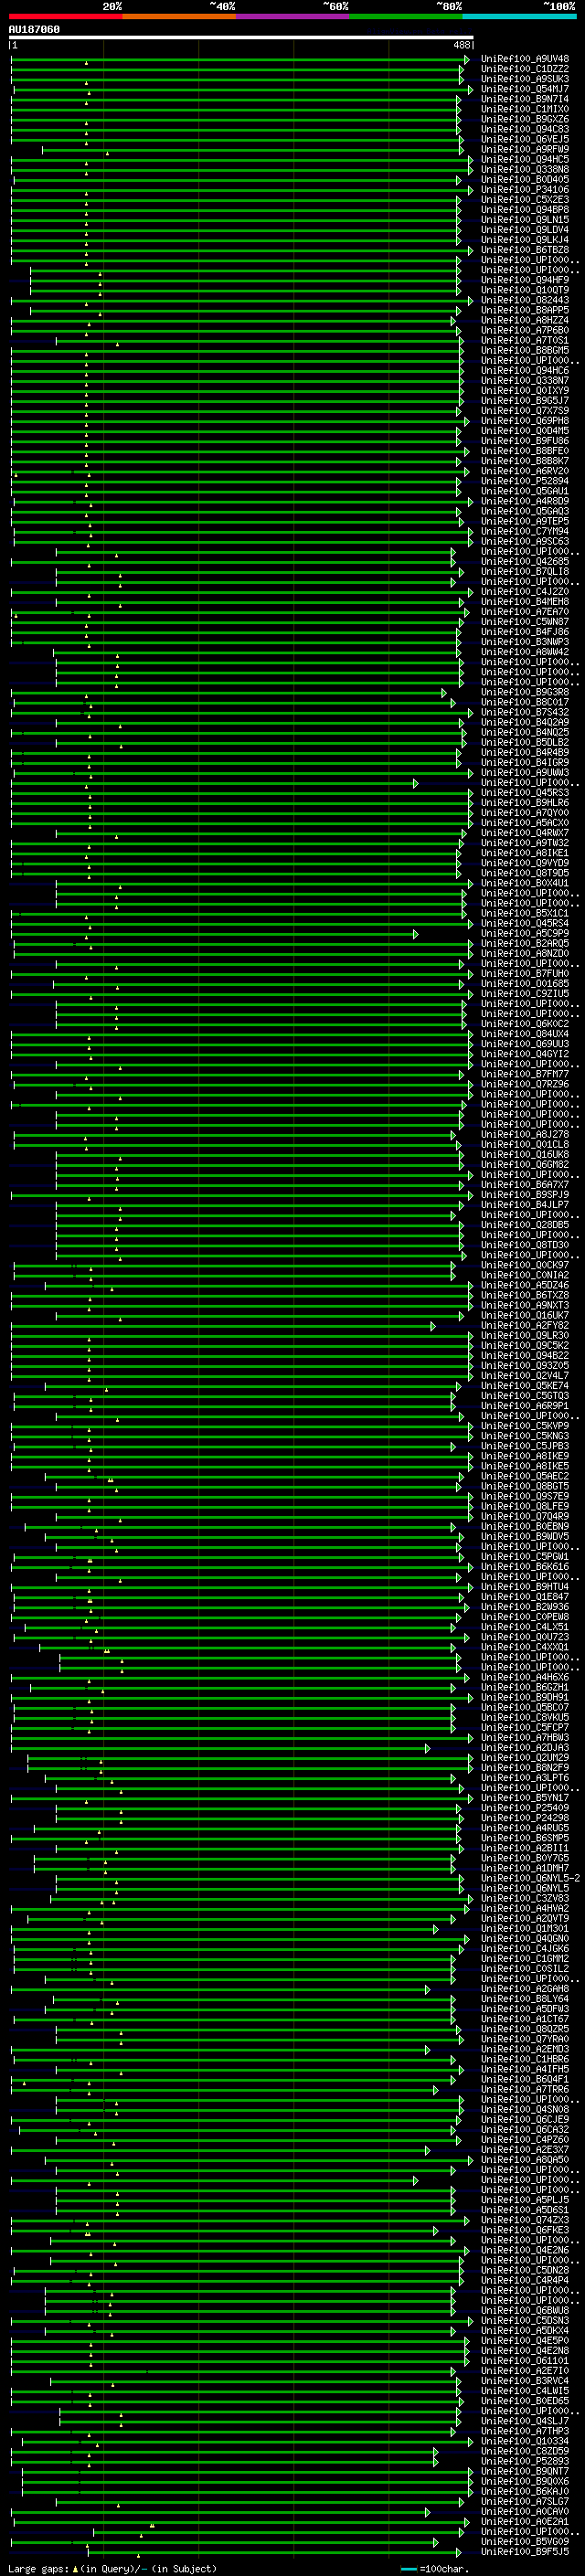Select hit label UniRef100_Q8TD30
The width and height of the screenshot is (585, 2576).
pos(525,1245)
